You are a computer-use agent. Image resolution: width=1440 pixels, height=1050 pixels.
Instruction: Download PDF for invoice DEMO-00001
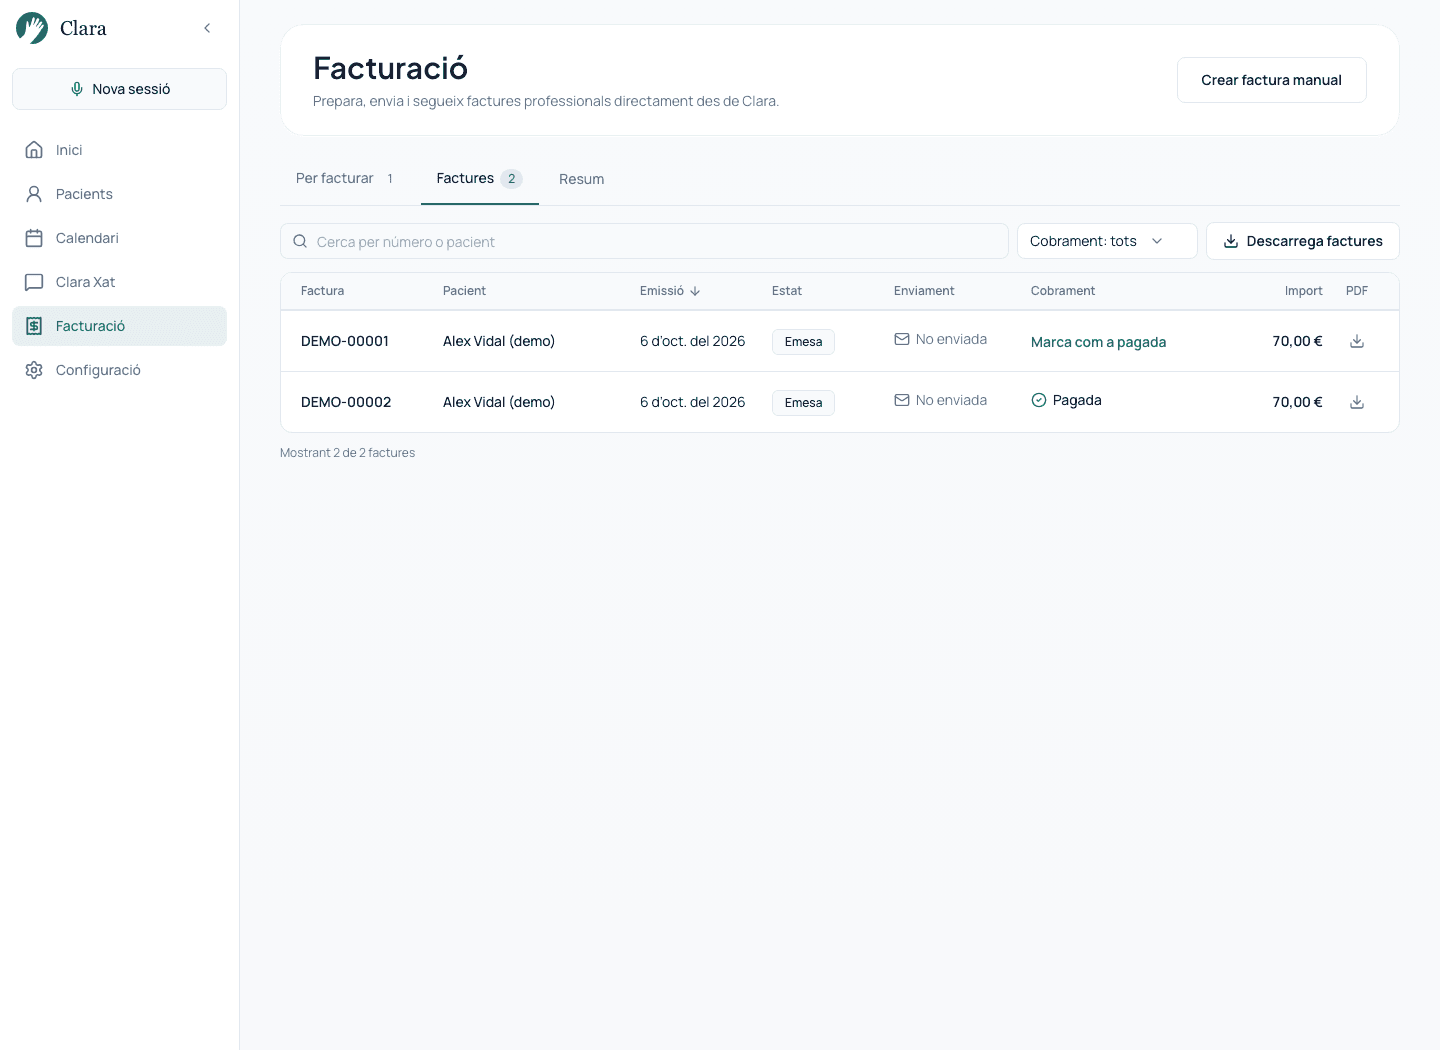[x=1357, y=341]
